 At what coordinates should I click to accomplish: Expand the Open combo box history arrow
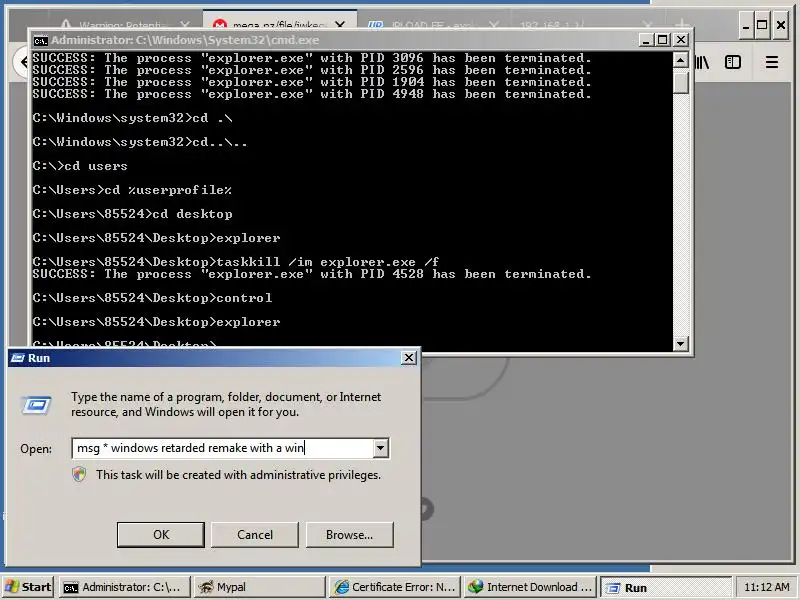tap(380, 448)
